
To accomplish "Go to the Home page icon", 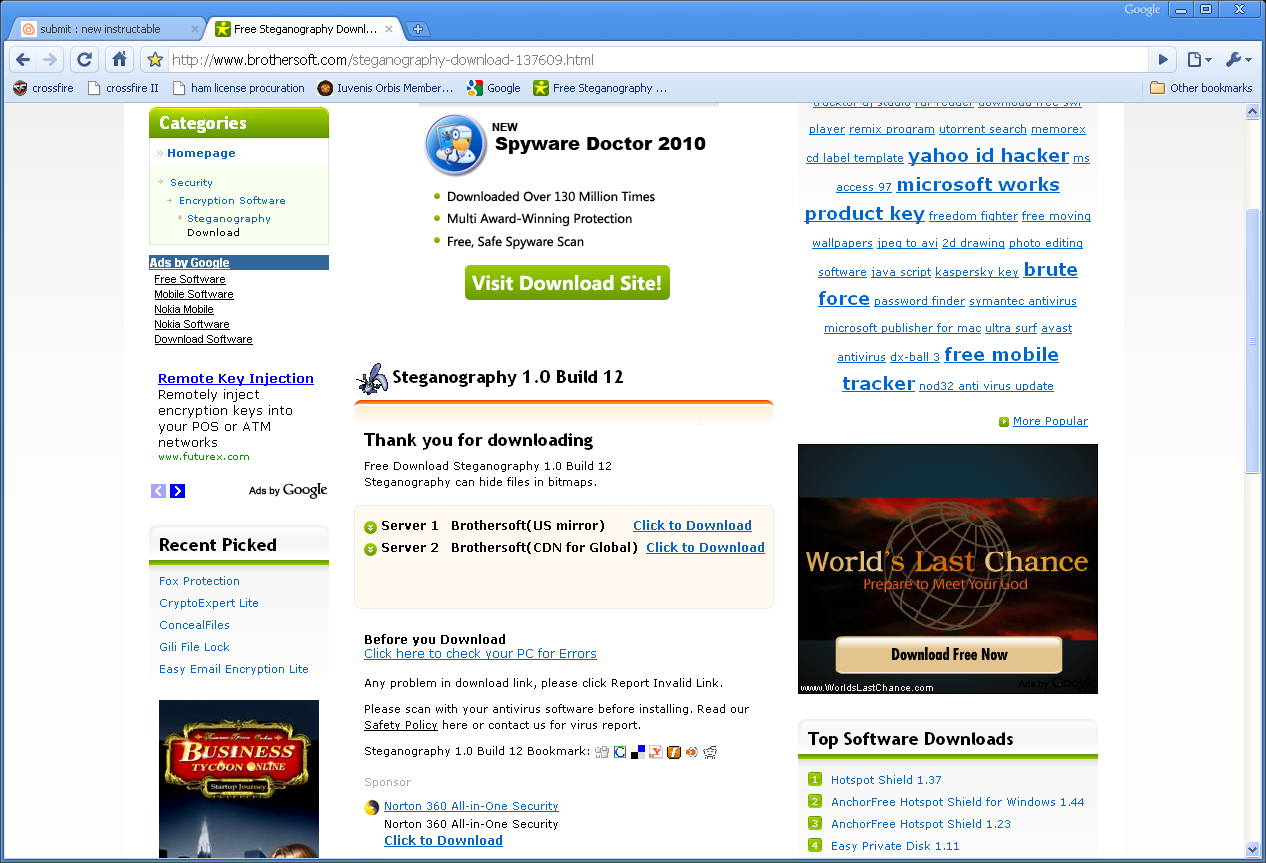I will pyautogui.click(x=119, y=60).
